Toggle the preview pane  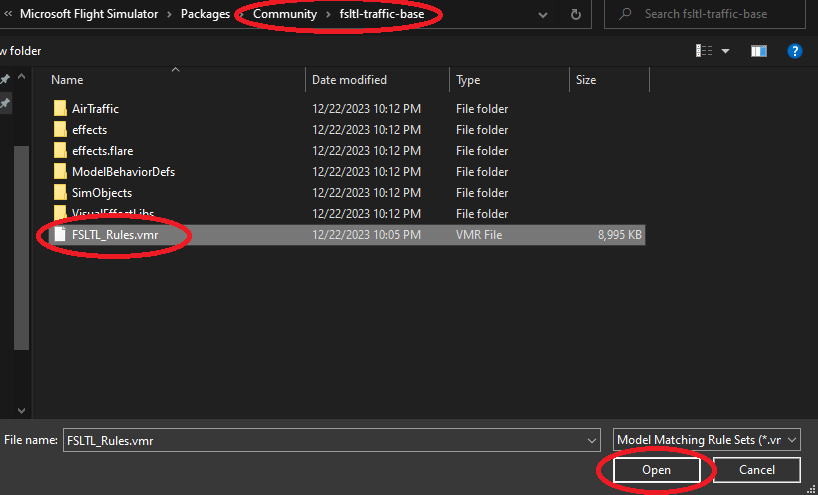(x=759, y=51)
